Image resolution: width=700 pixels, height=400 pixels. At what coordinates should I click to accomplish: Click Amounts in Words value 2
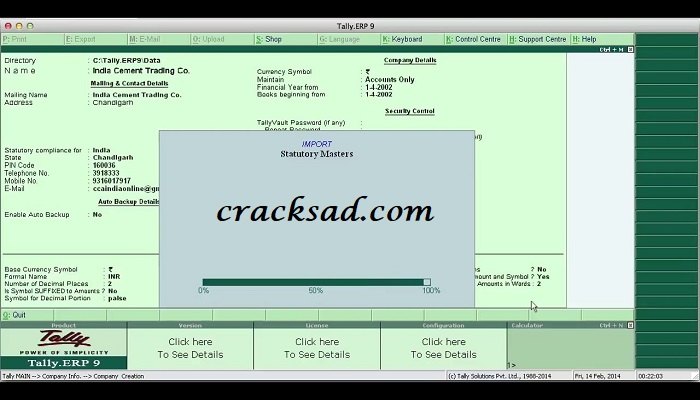pyautogui.click(x=539, y=284)
